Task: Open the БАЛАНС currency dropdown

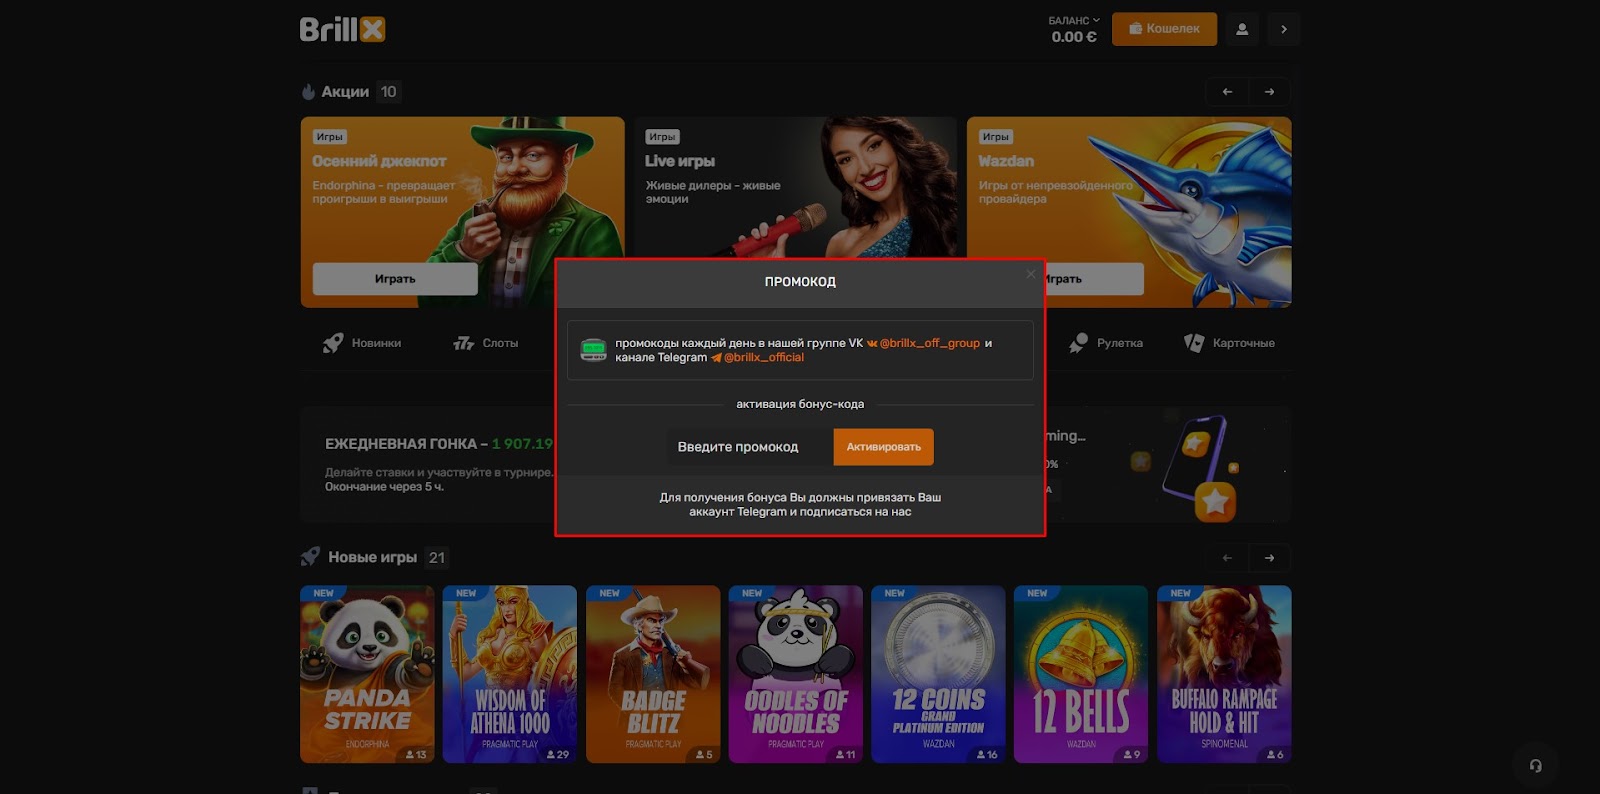Action: point(1074,20)
